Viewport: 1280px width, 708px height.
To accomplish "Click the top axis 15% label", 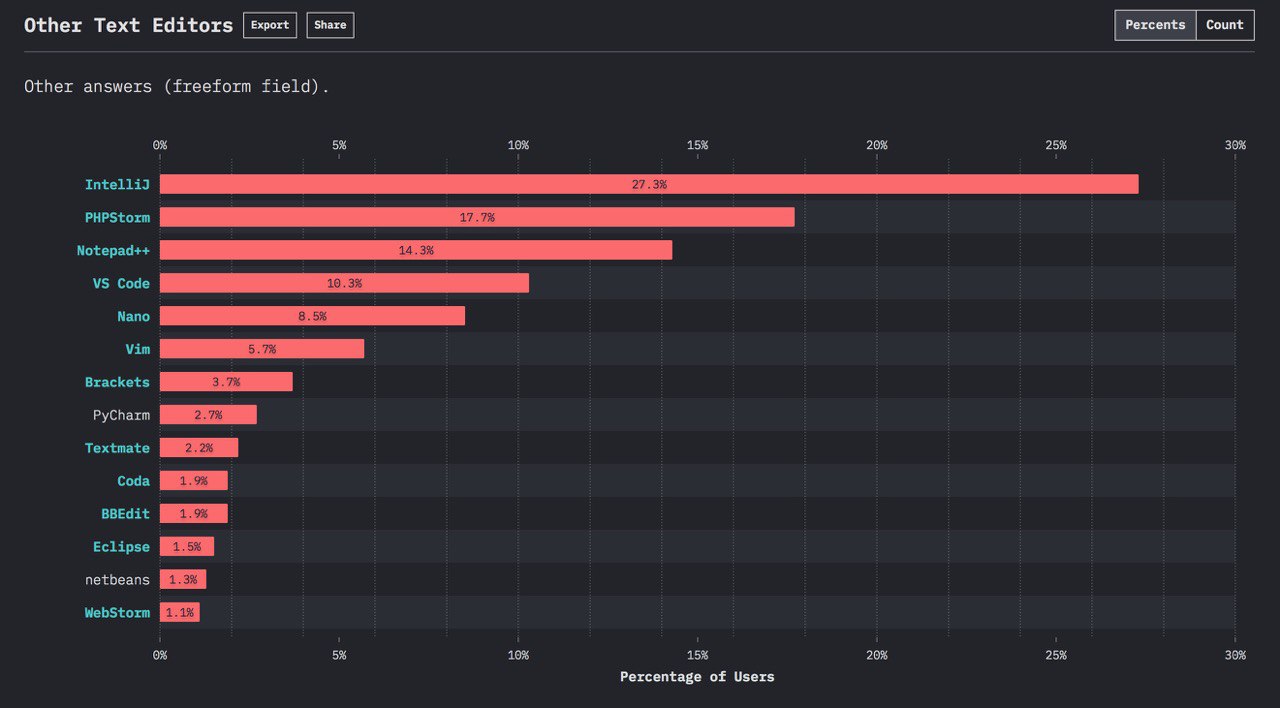I will [x=697, y=146].
